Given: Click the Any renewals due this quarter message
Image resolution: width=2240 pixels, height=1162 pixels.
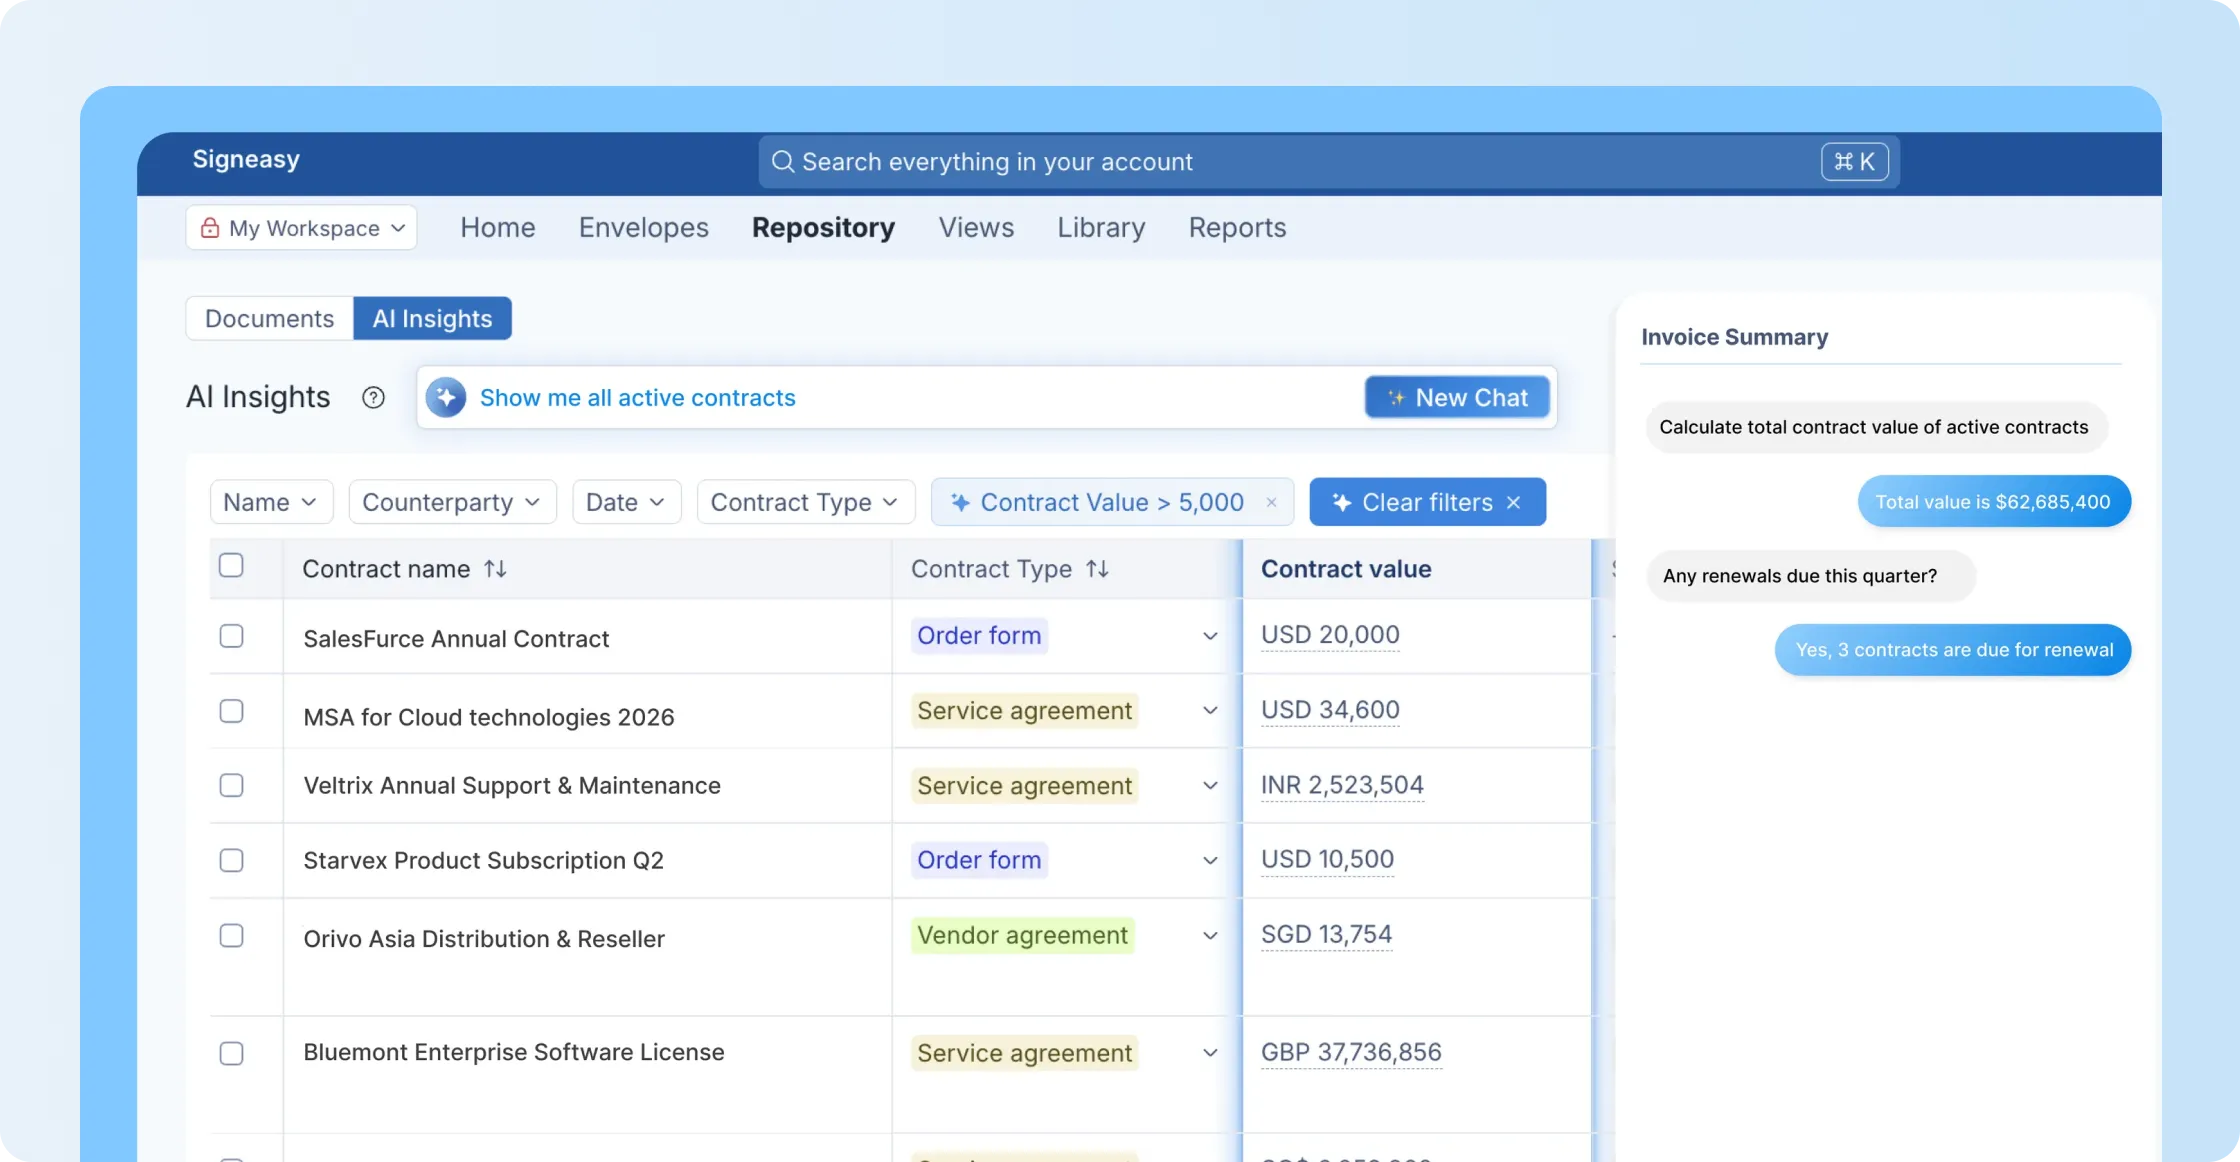Looking at the screenshot, I should point(1811,576).
